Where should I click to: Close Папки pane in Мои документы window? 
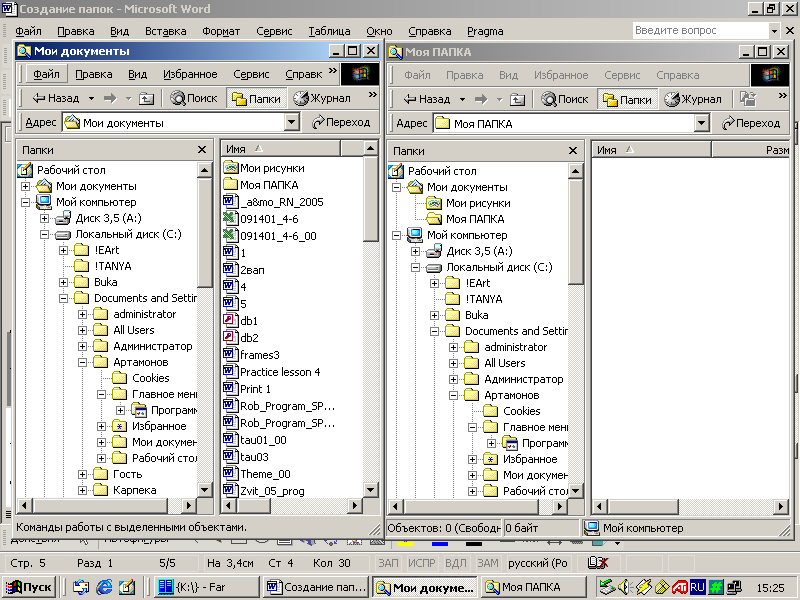coord(202,149)
